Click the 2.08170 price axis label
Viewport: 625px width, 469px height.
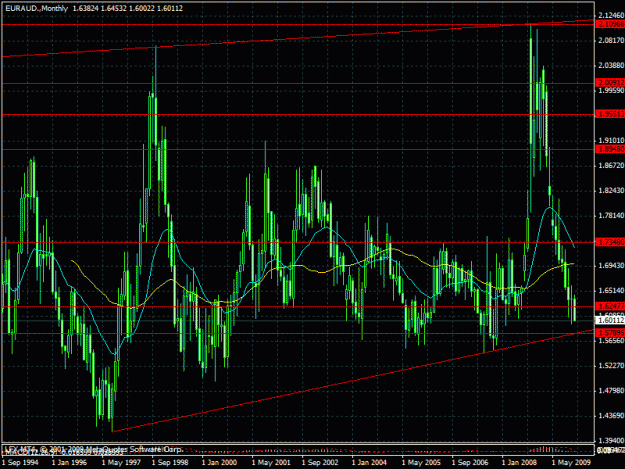pos(611,40)
